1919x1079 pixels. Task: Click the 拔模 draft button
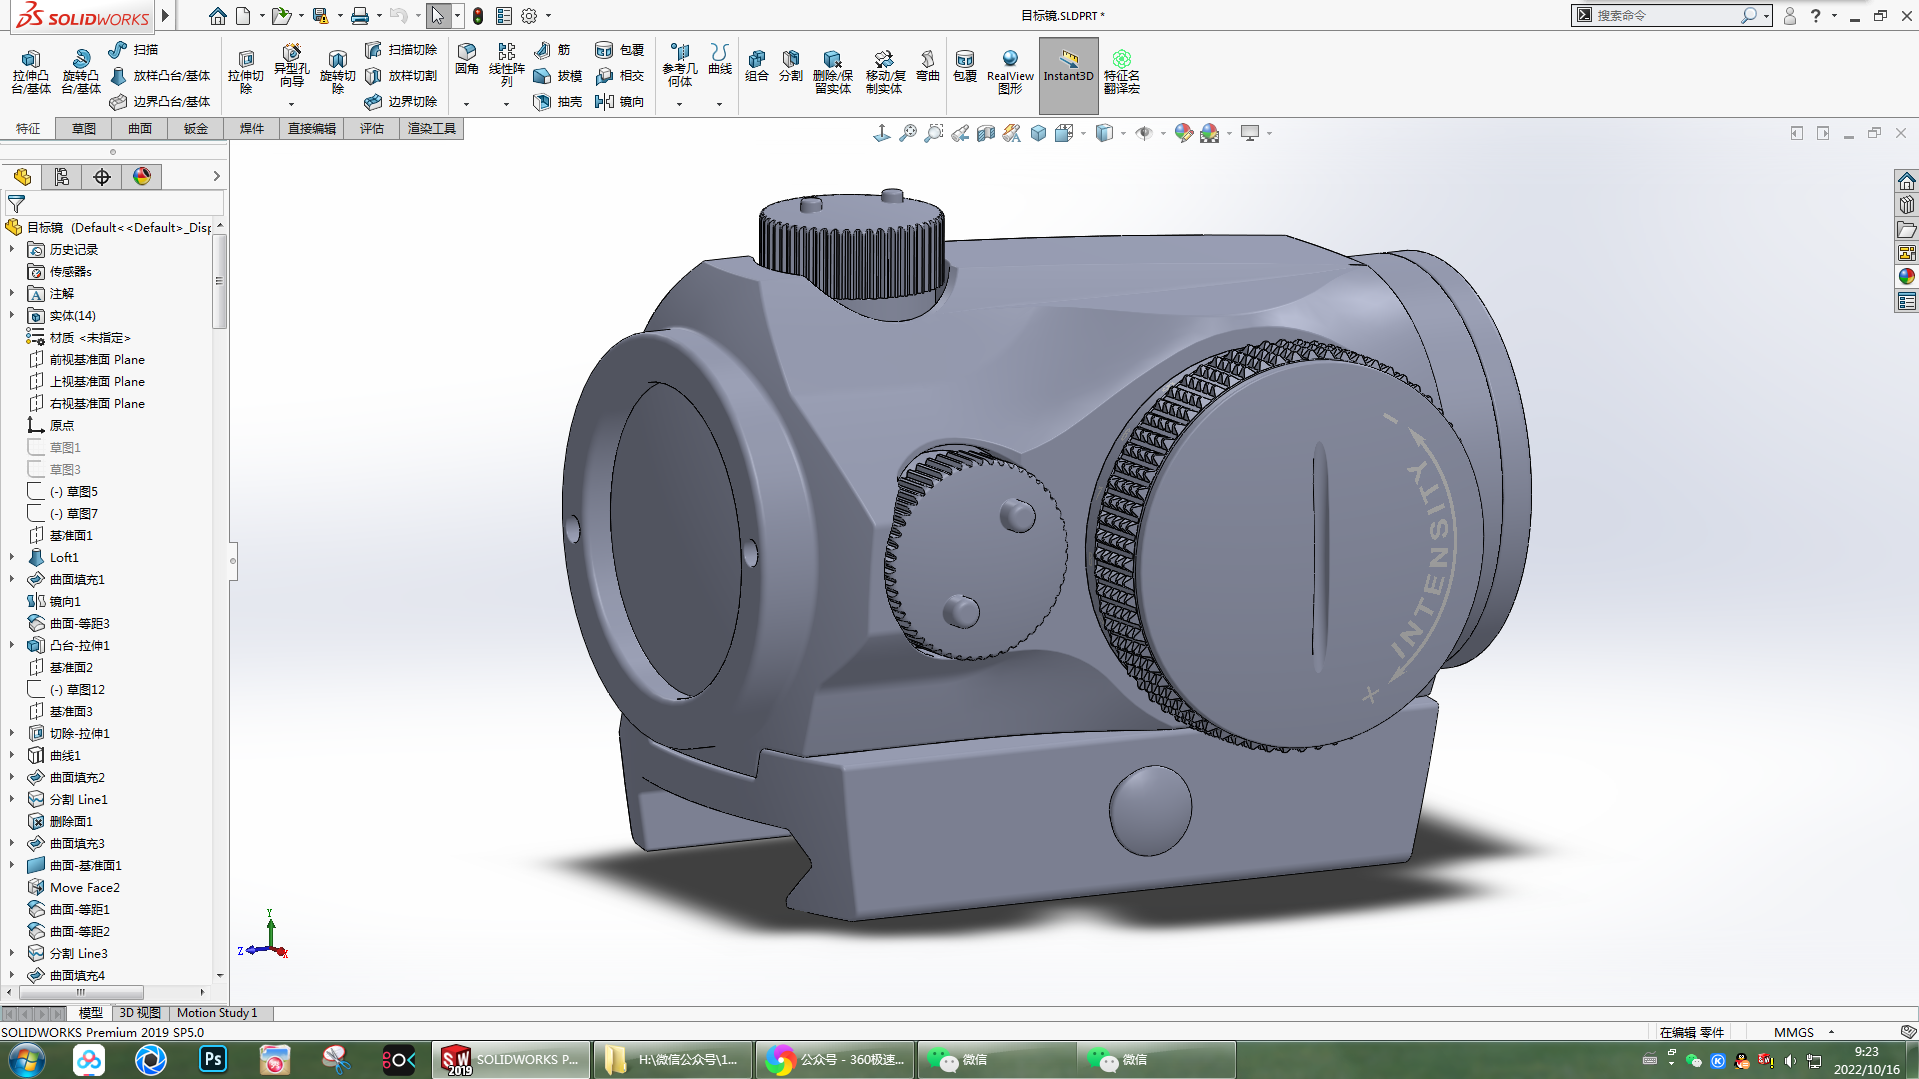tap(558, 76)
